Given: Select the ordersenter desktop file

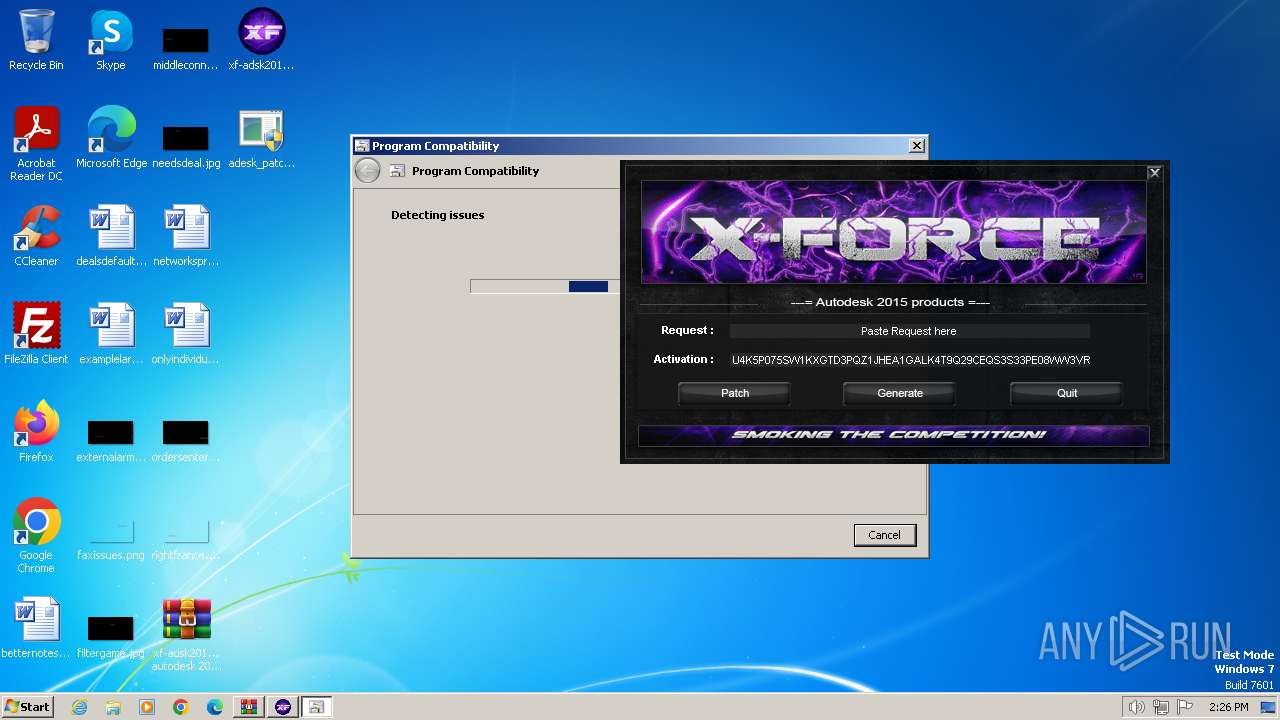Looking at the screenshot, I should pyautogui.click(x=186, y=440).
